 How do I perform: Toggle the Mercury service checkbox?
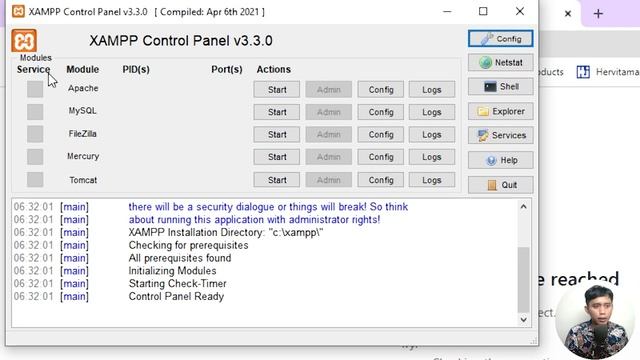[35, 157]
